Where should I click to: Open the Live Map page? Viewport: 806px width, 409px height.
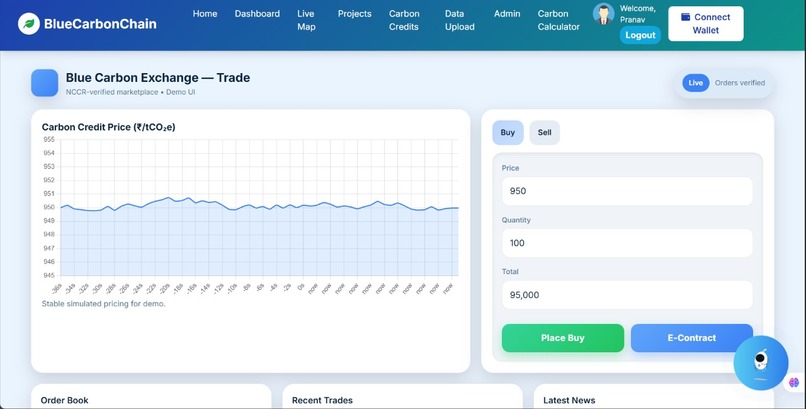click(x=306, y=20)
